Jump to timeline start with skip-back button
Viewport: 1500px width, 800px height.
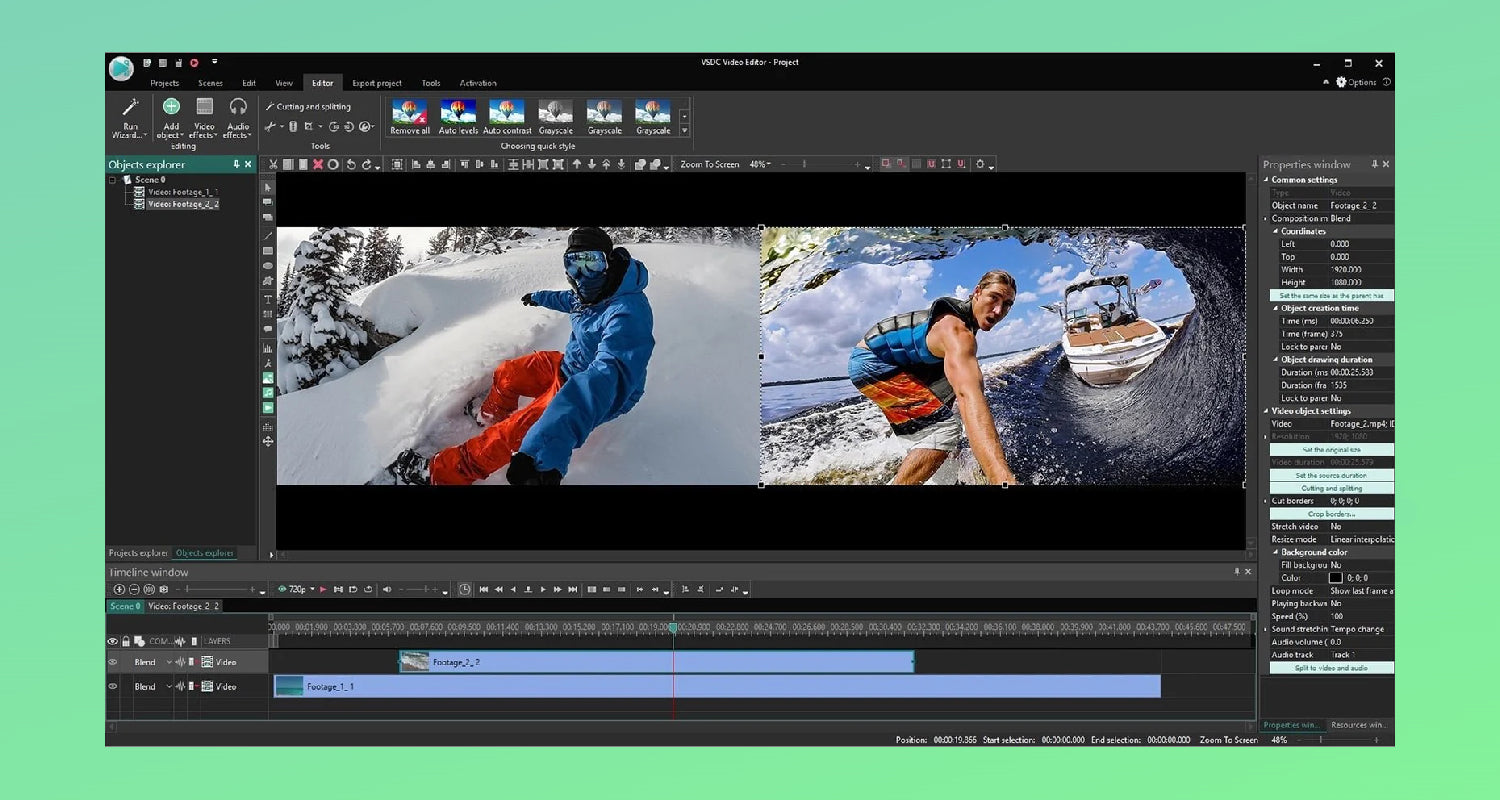(484, 590)
